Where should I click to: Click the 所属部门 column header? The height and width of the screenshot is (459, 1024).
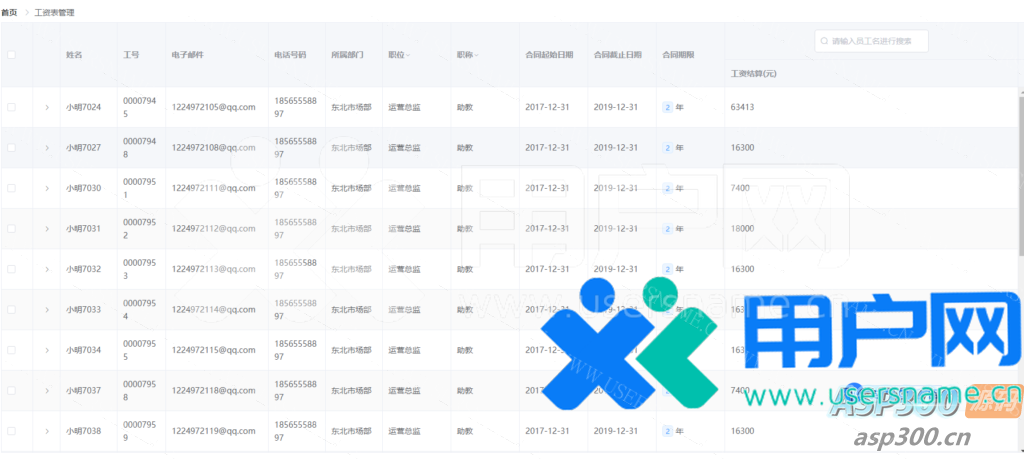point(347,55)
